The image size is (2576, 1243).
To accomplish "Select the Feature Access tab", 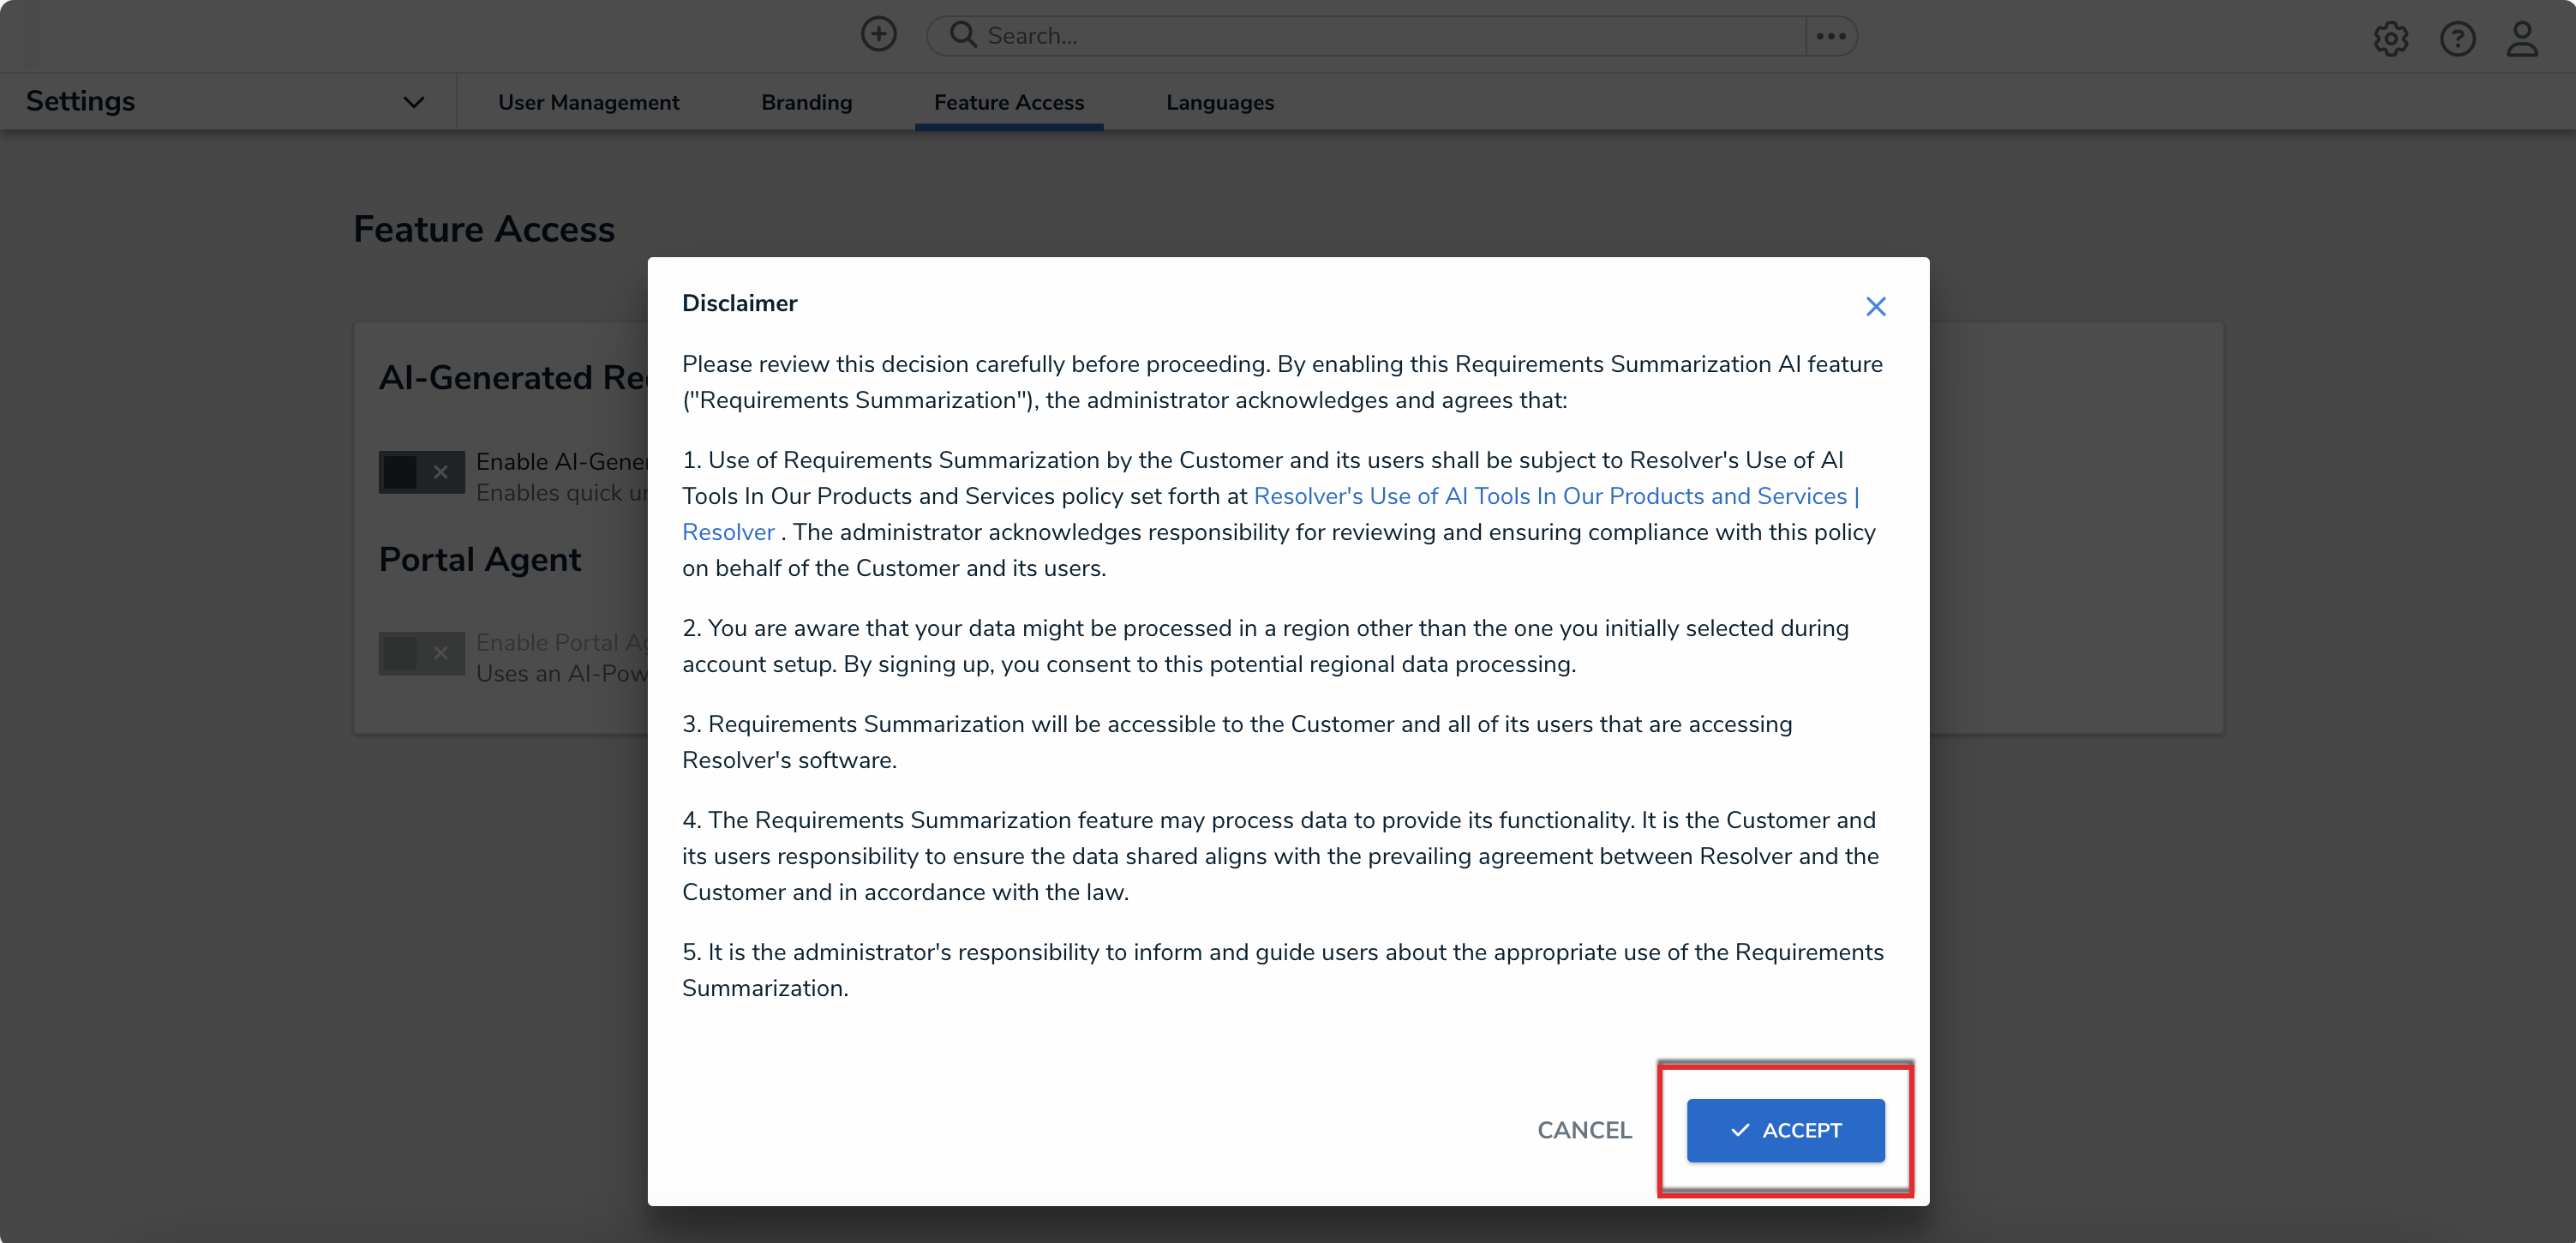I will [1008, 102].
